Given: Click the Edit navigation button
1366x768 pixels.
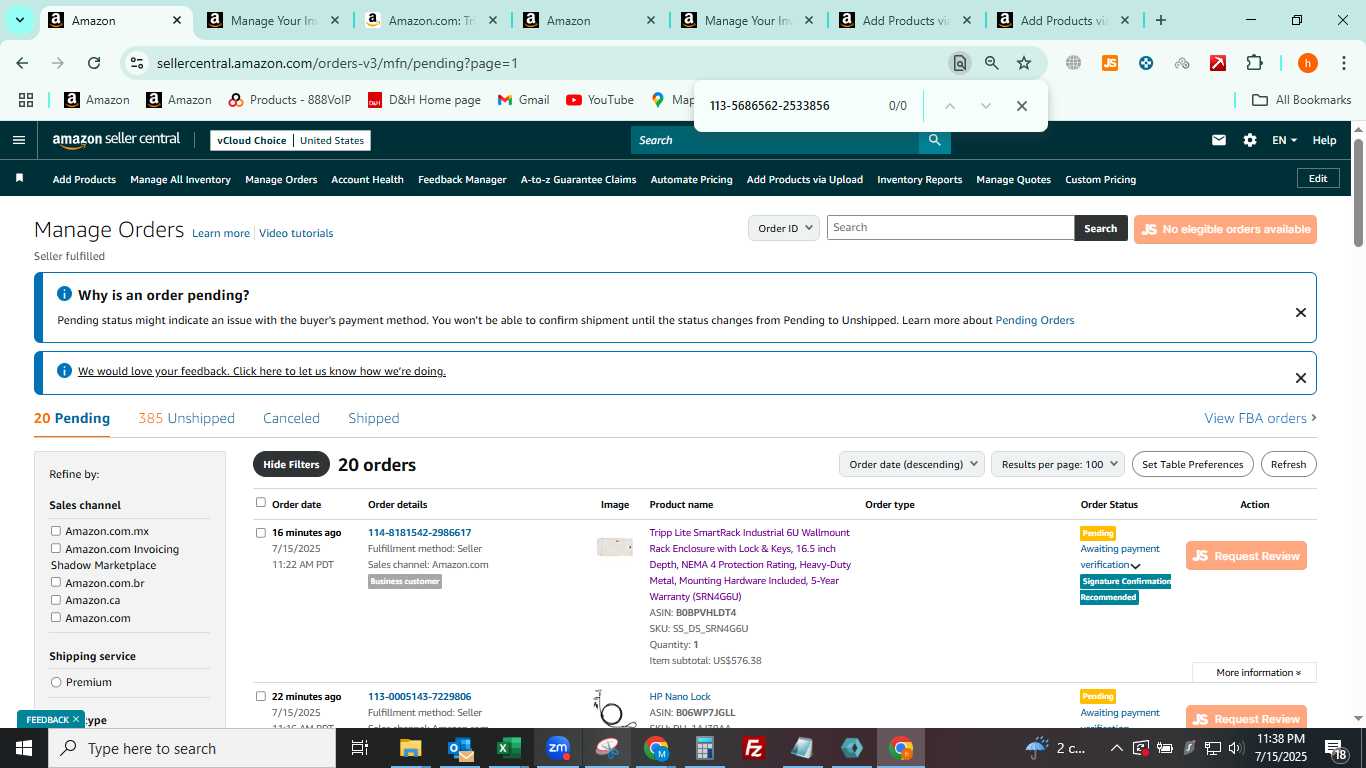Looking at the screenshot, I should [x=1318, y=178].
